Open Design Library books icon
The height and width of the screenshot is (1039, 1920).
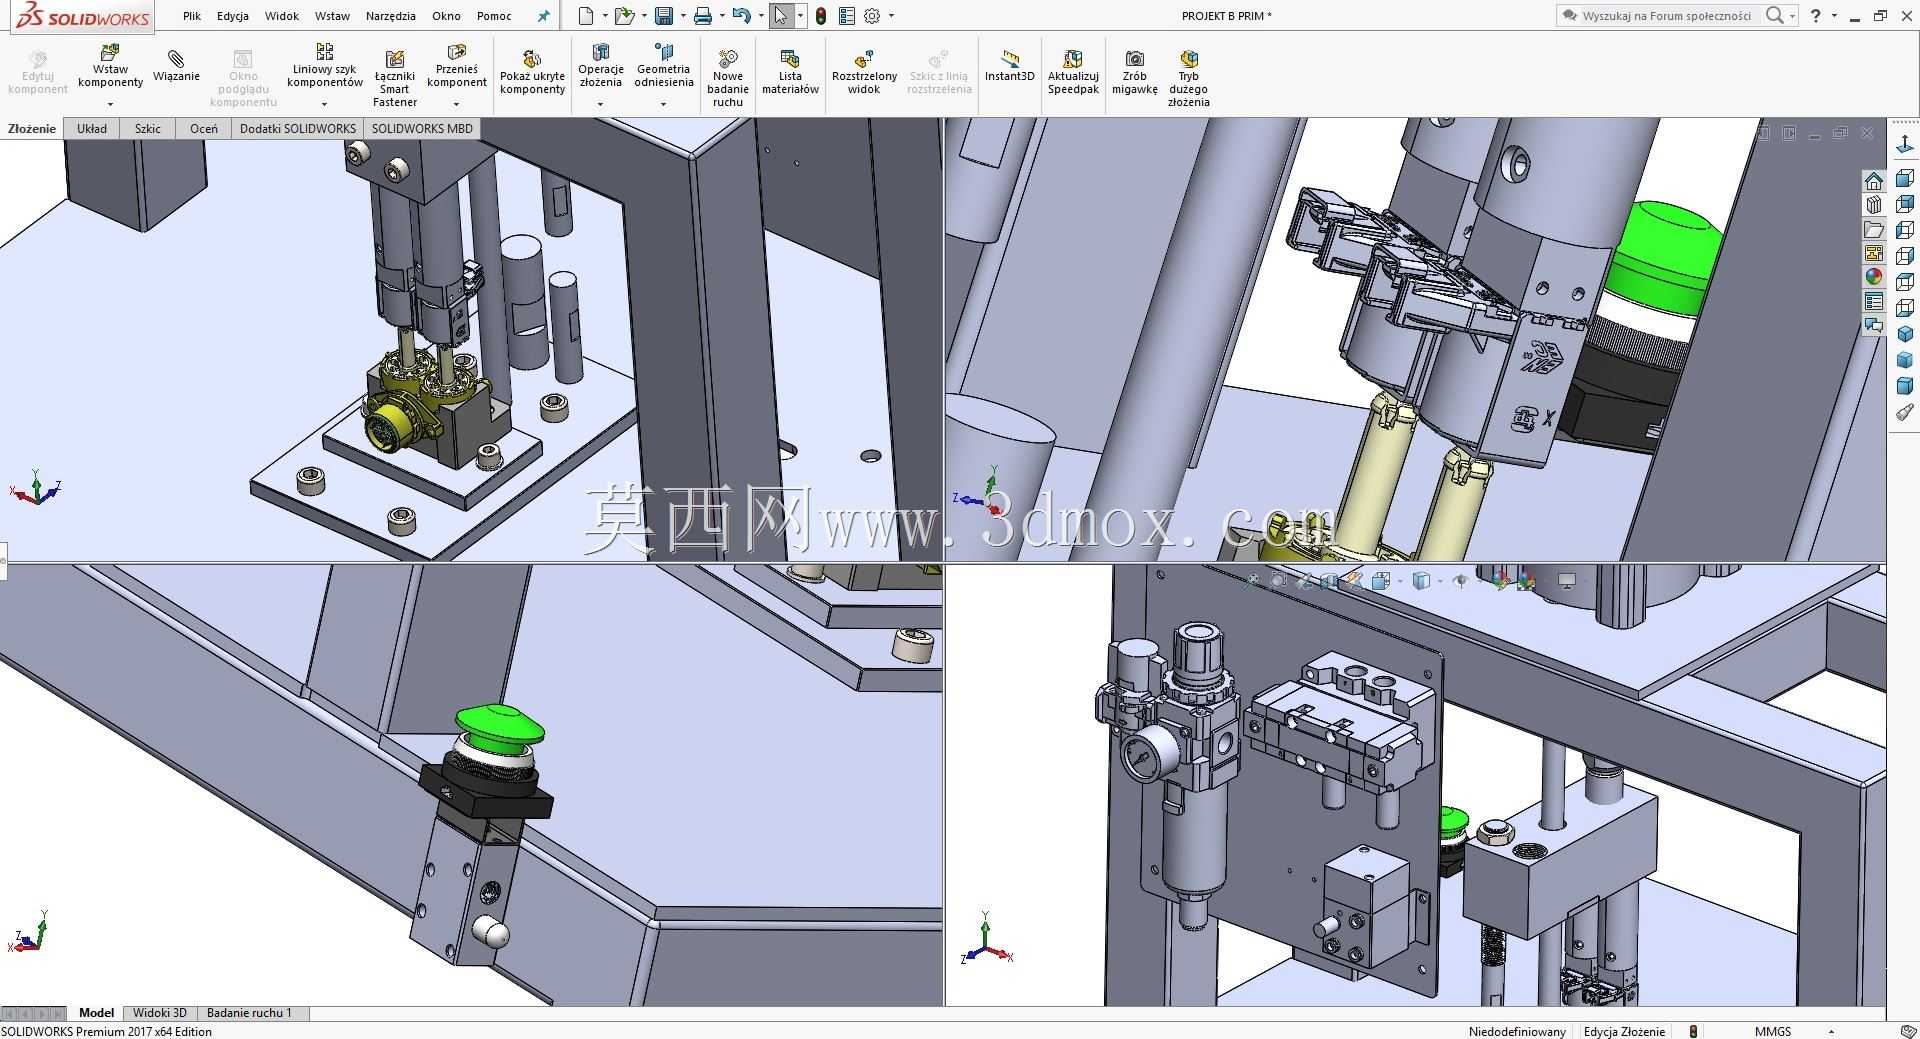point(1874,205)
